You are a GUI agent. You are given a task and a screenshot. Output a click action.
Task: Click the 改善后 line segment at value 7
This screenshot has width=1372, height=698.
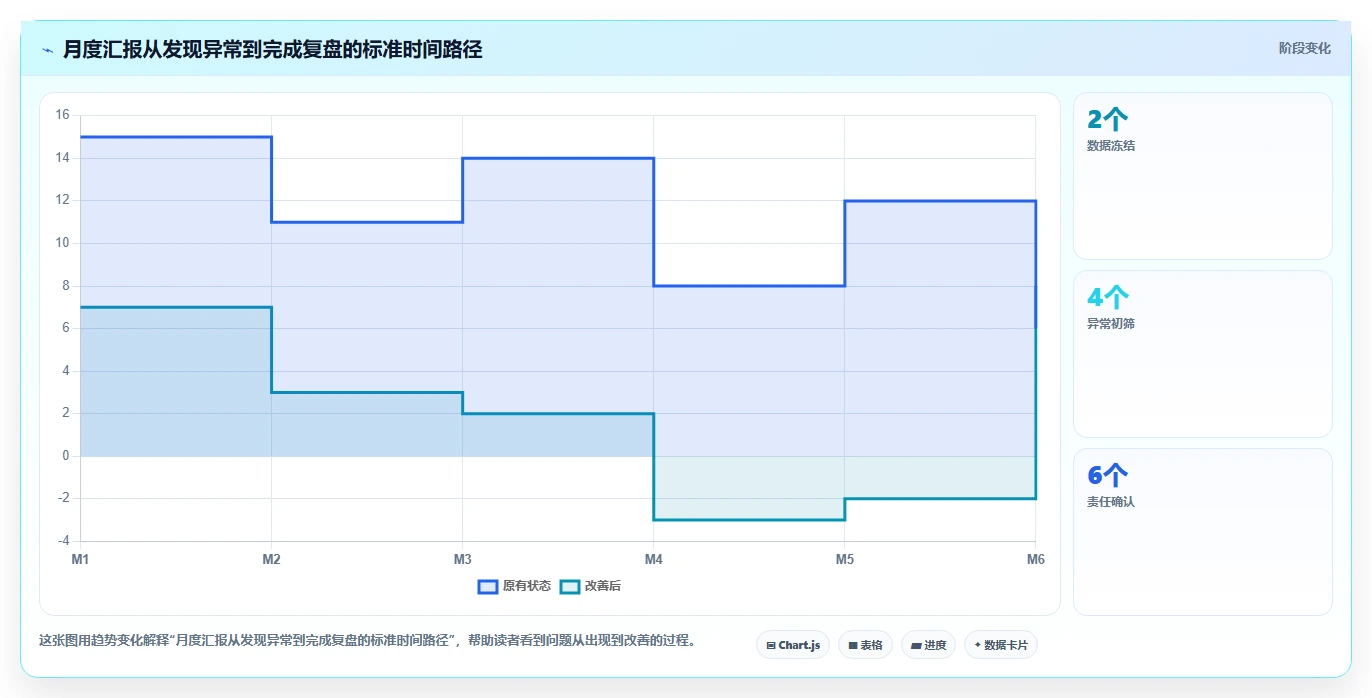click(x=175, y=307)
